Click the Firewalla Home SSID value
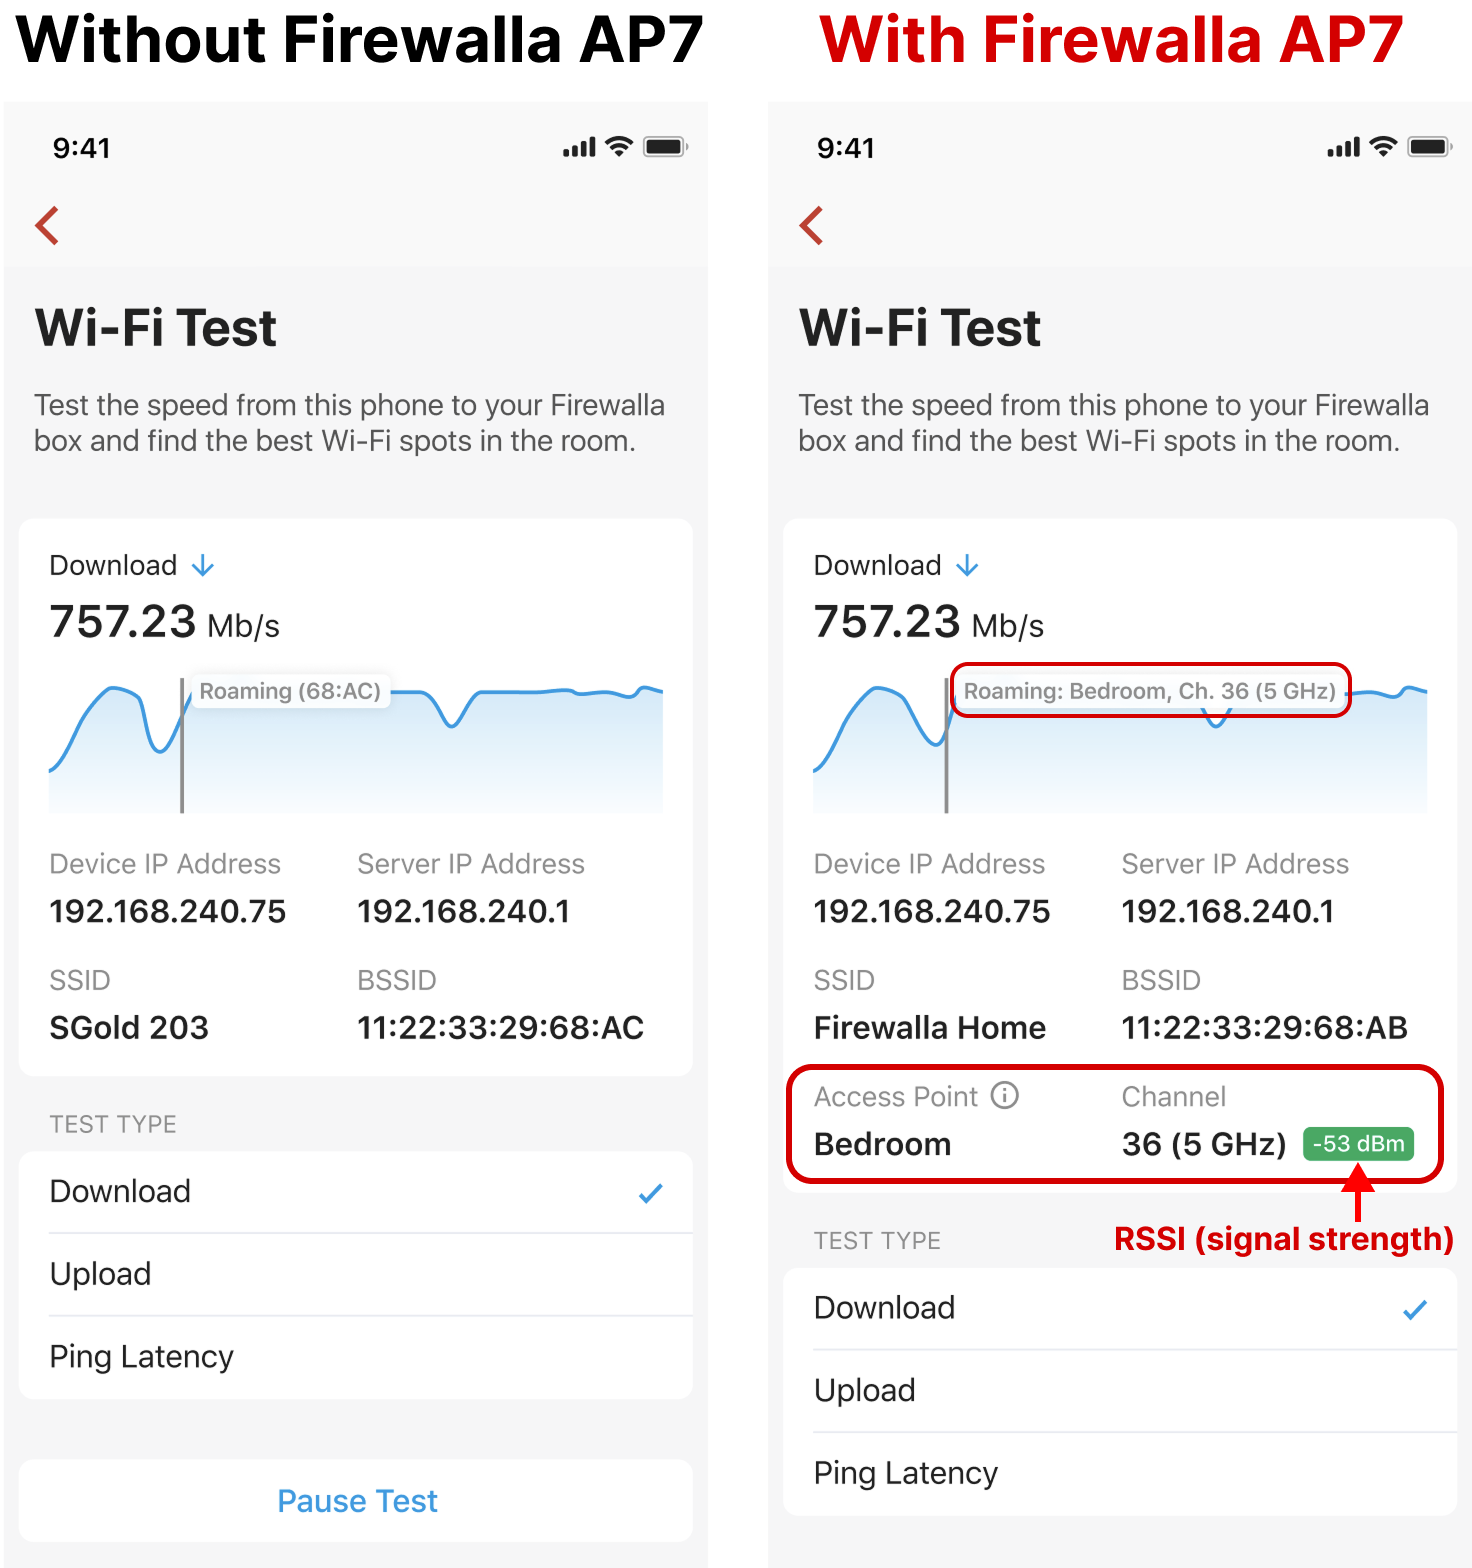Viewport: 1472px width, 1568px height. pos(929,1028)
